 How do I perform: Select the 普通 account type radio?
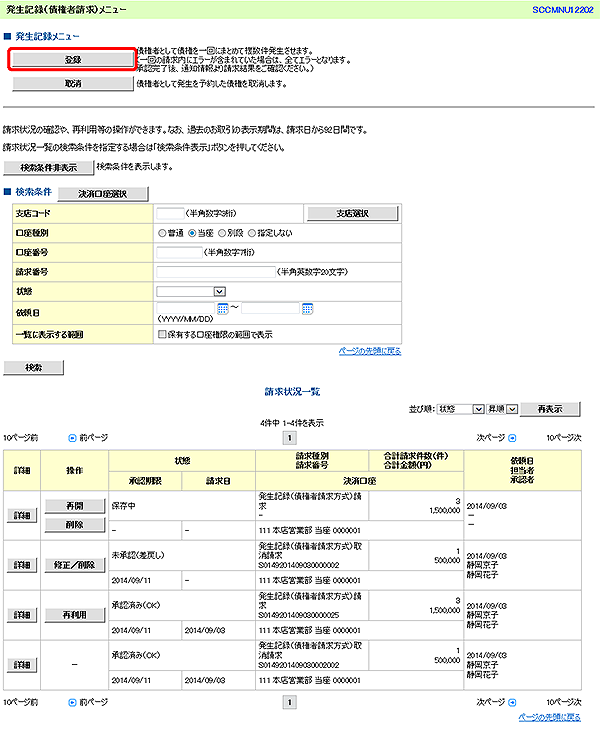pyautogui.click(x=162, y=233)
